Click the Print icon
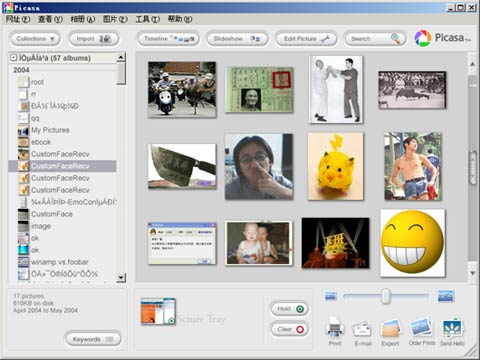The width and height of the screenshot is (480, 360). pyautogui.click(x=335, y=328)
